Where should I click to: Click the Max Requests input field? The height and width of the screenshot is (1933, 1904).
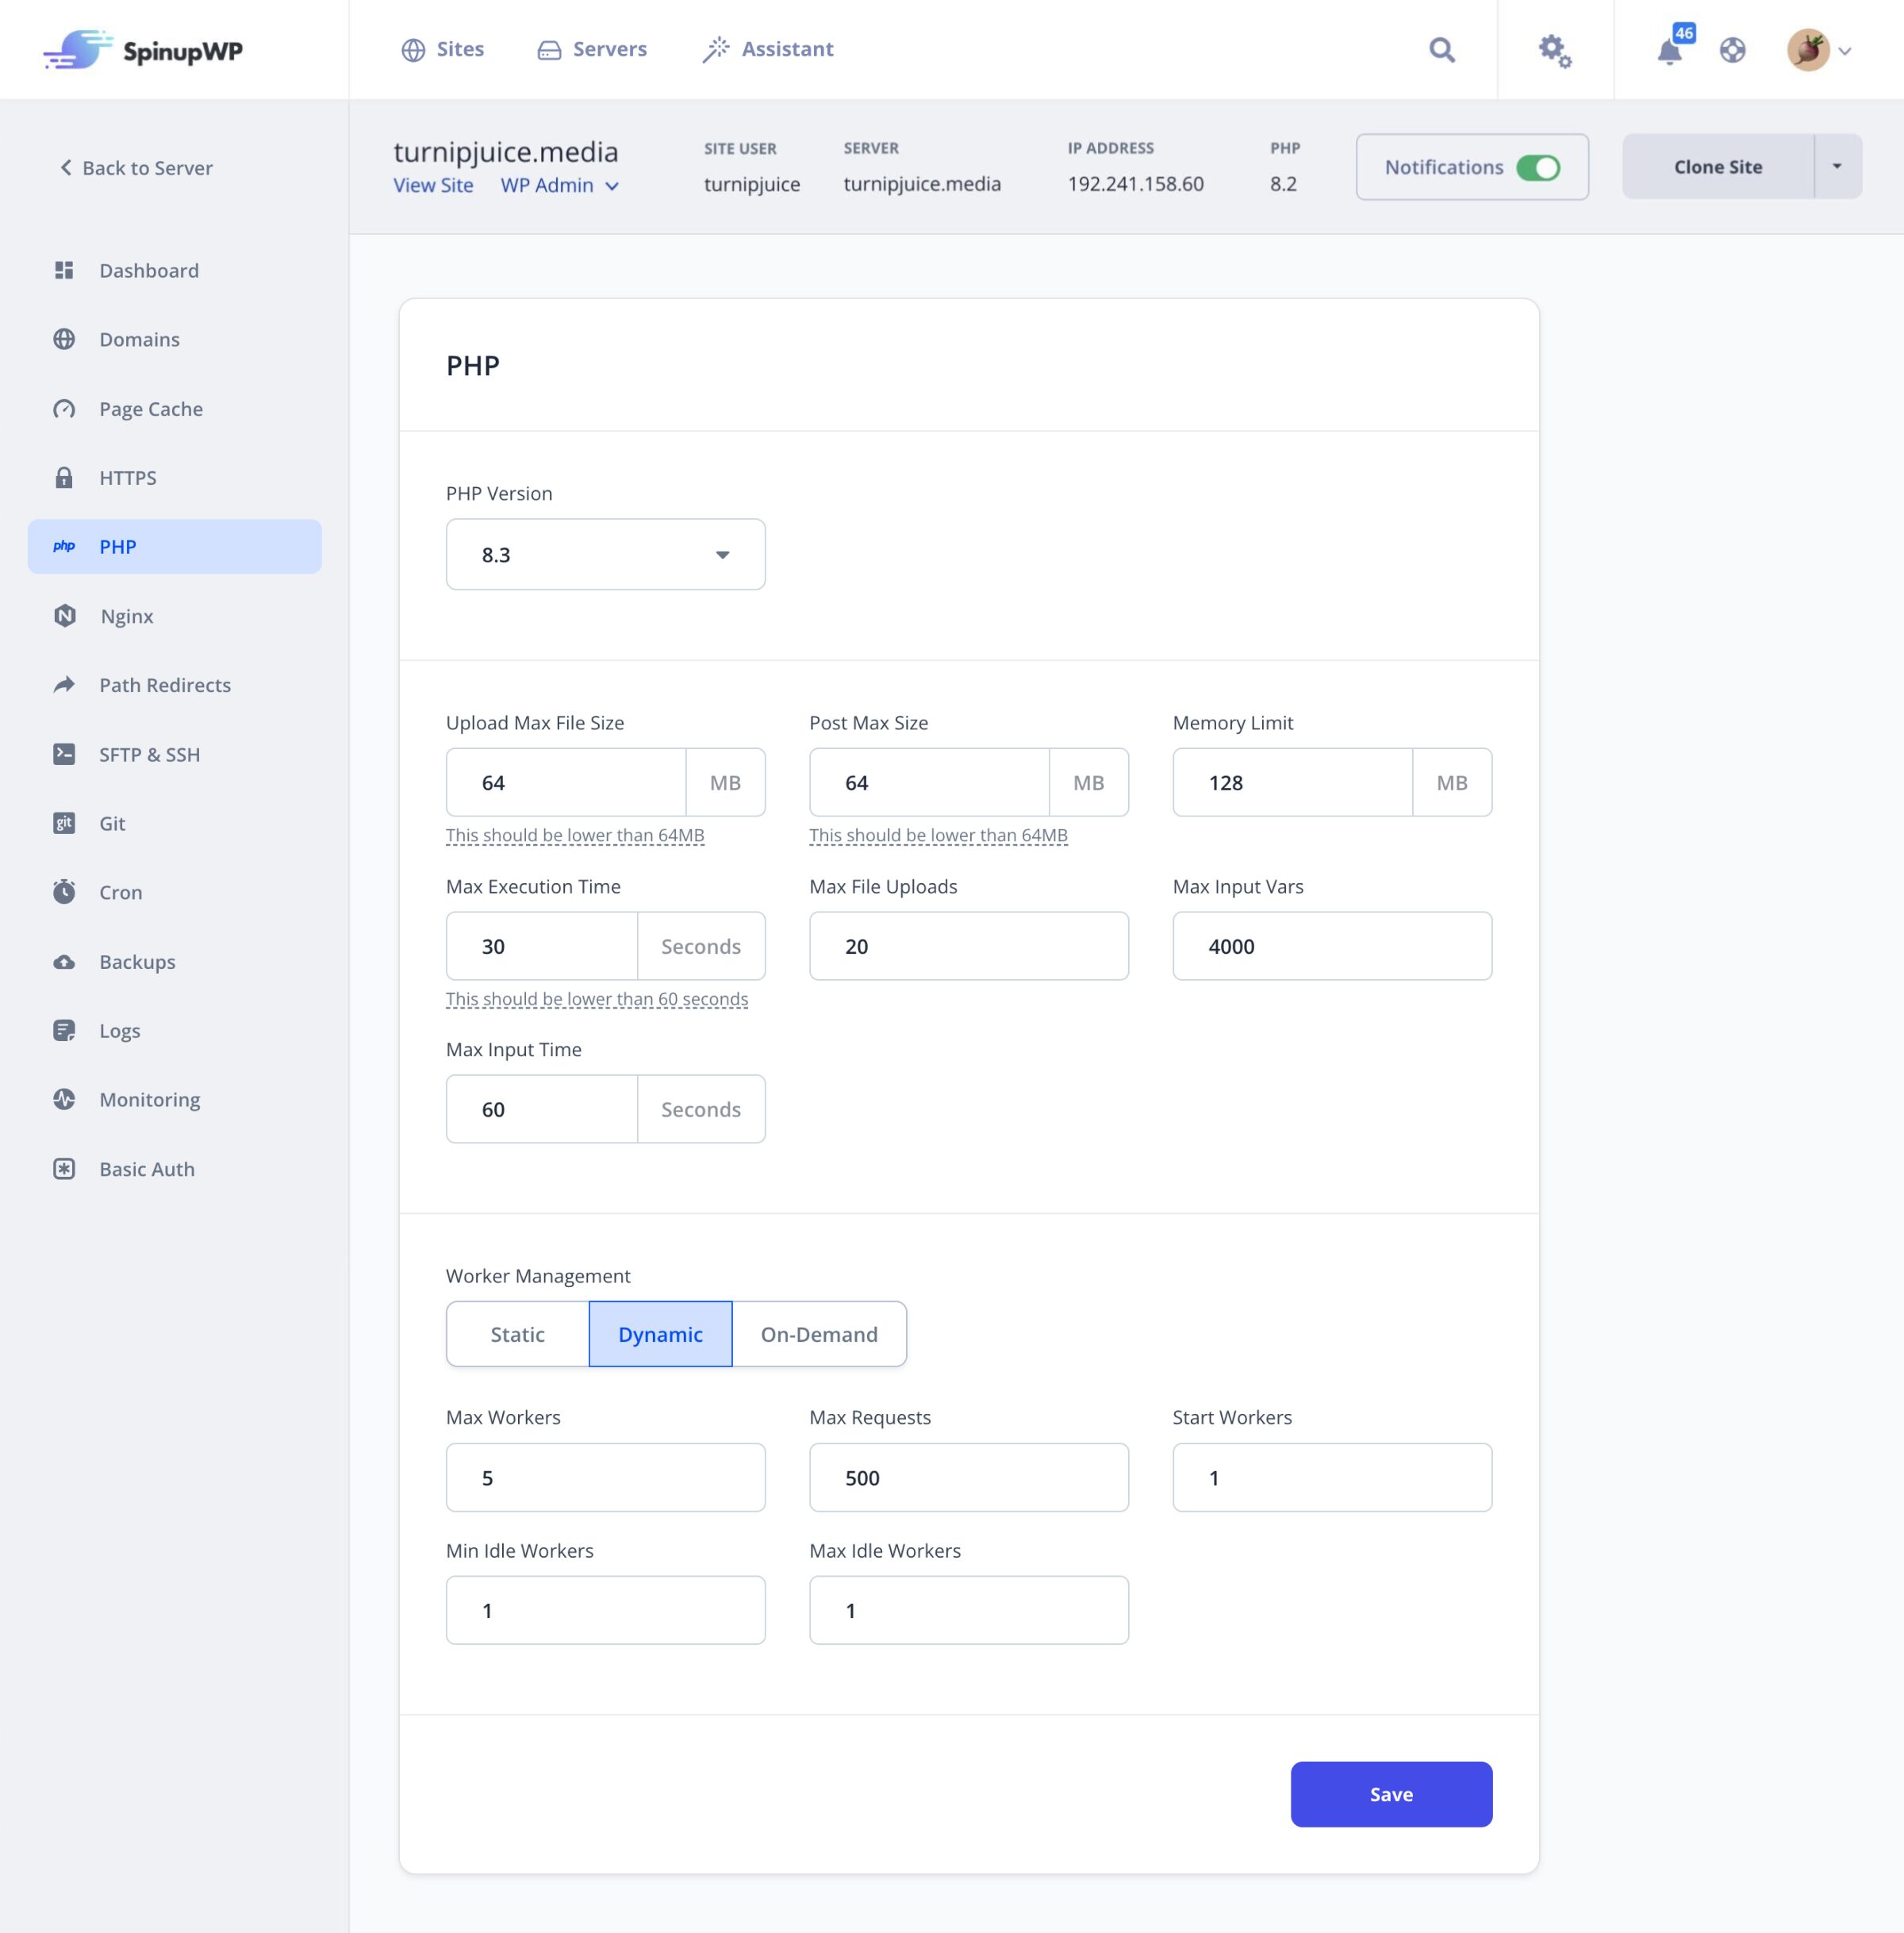(x=967, y=1477)
